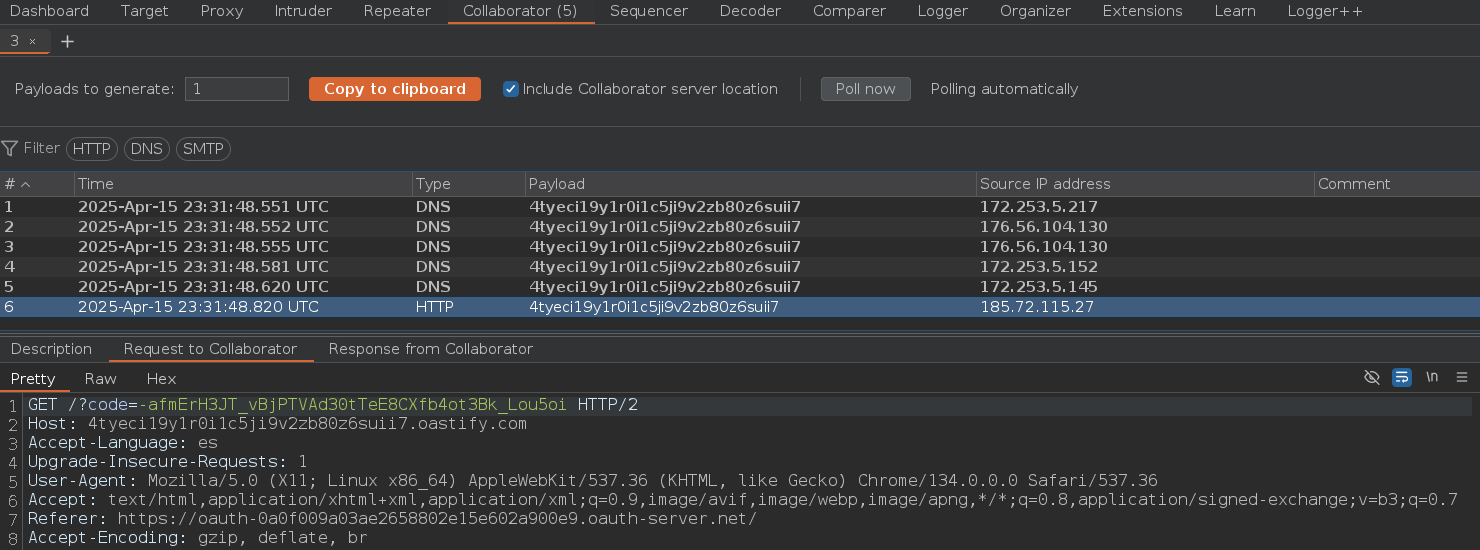This screenshot has width=1480, height=550.
Task: Sort by the Source IP address column
Action: tap(1045, 184)
